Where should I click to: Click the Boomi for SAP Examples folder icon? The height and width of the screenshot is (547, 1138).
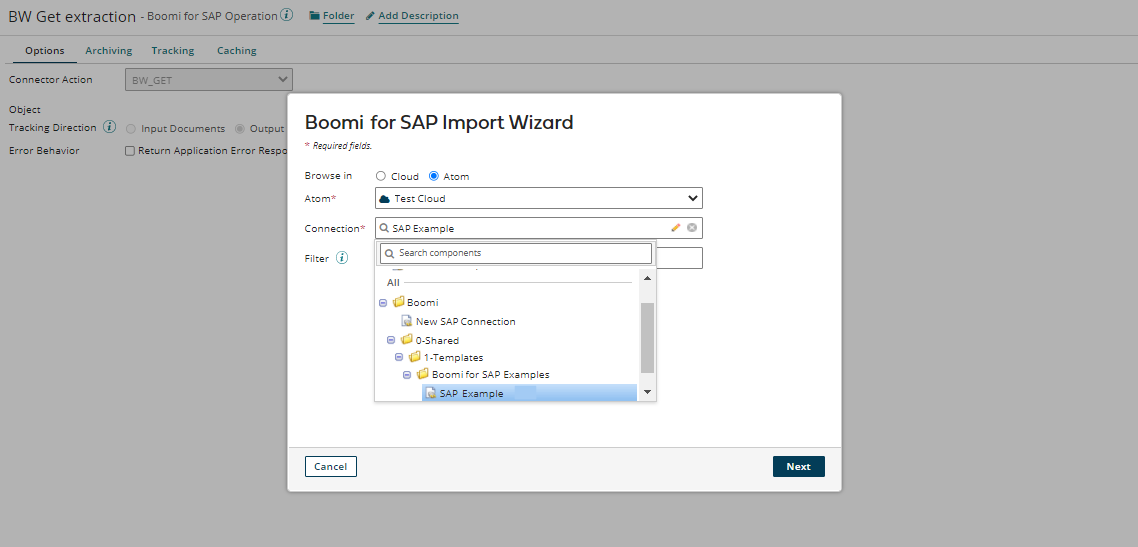tap(423, 374)
